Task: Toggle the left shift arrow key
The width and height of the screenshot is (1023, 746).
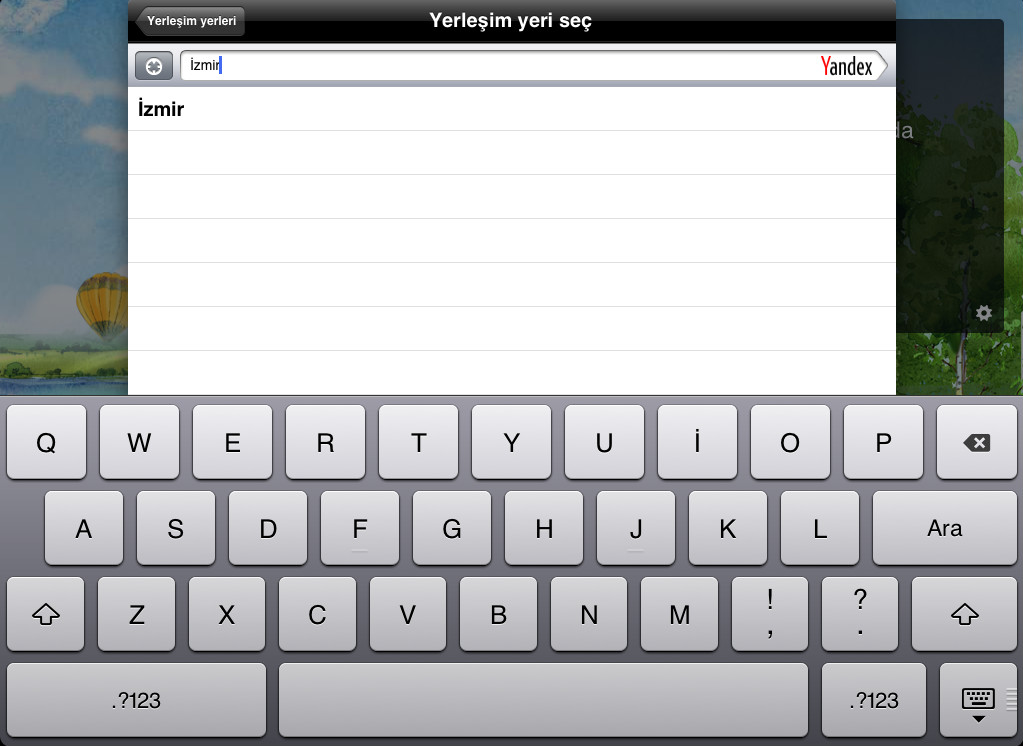Action: click(x=46, y=614)
